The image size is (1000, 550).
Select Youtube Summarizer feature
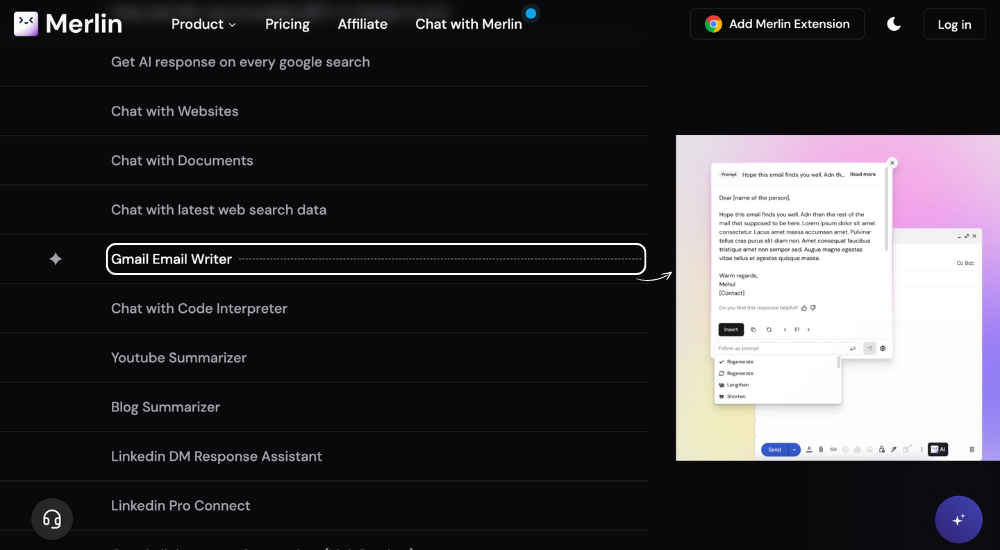pos(179,357)
